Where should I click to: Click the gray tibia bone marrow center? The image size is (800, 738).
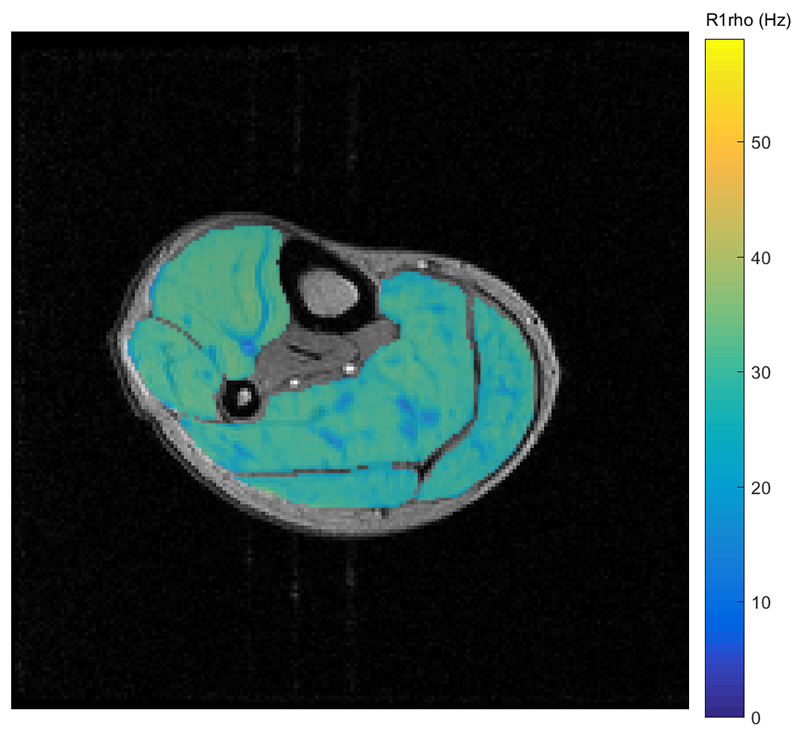click(327, 292)
